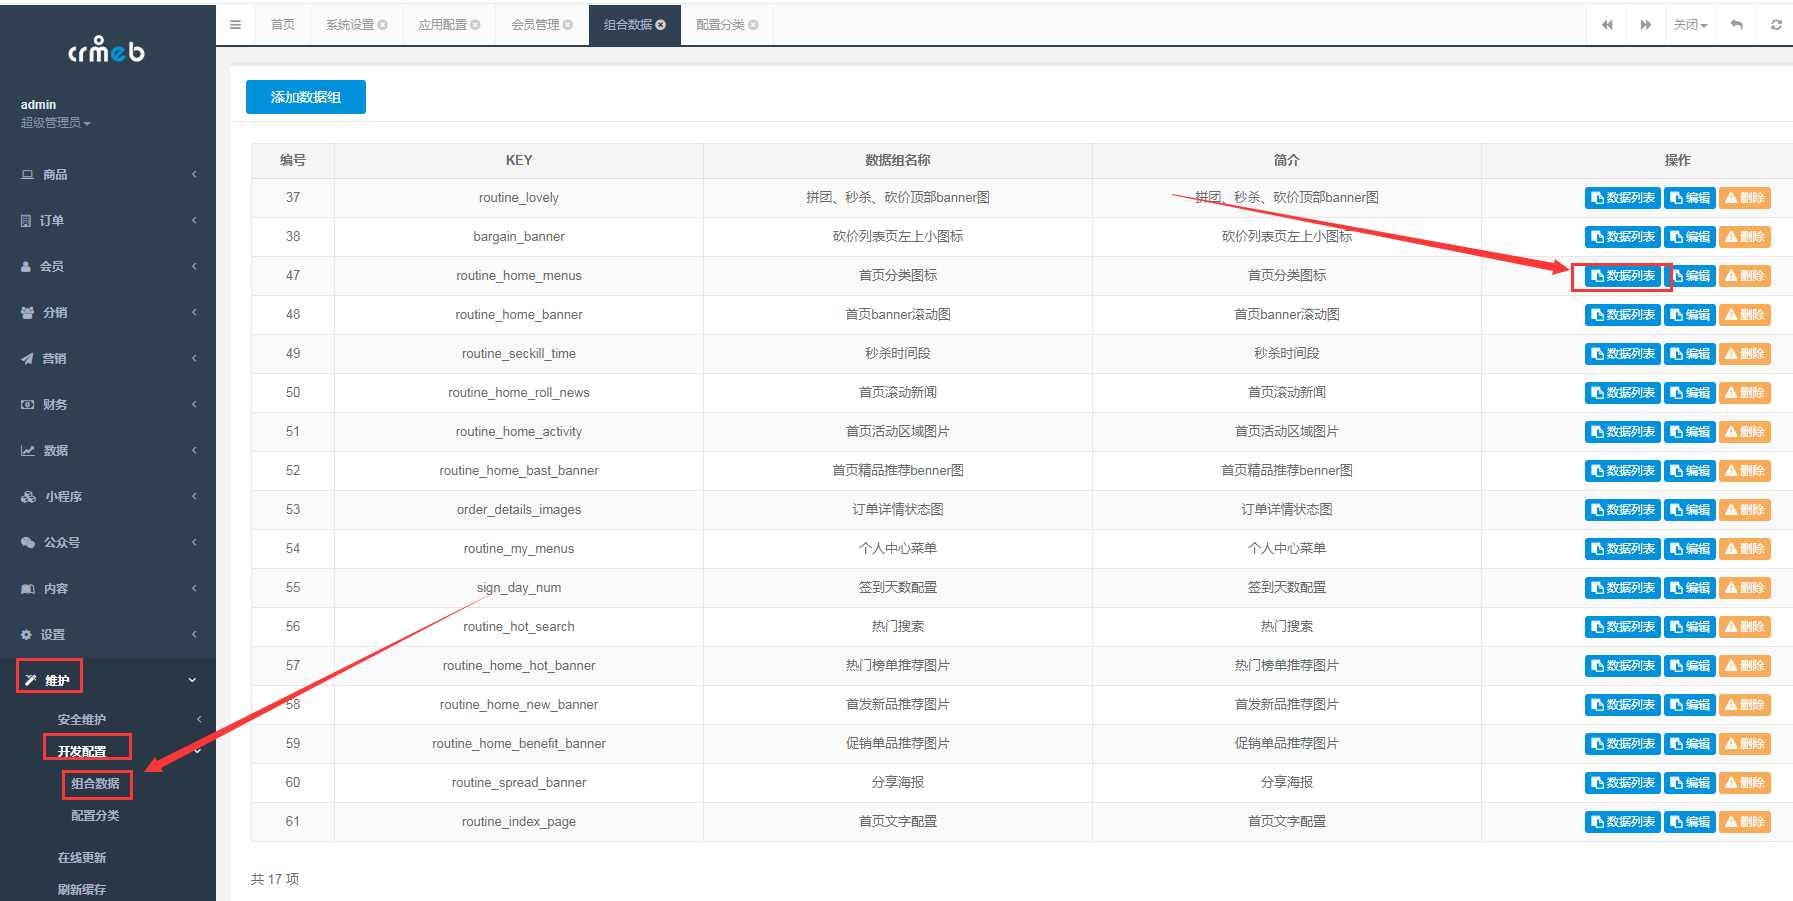Open the 数据 sidebar menu
This screenshot has width=1793, height=901.
tap(108, 450)
